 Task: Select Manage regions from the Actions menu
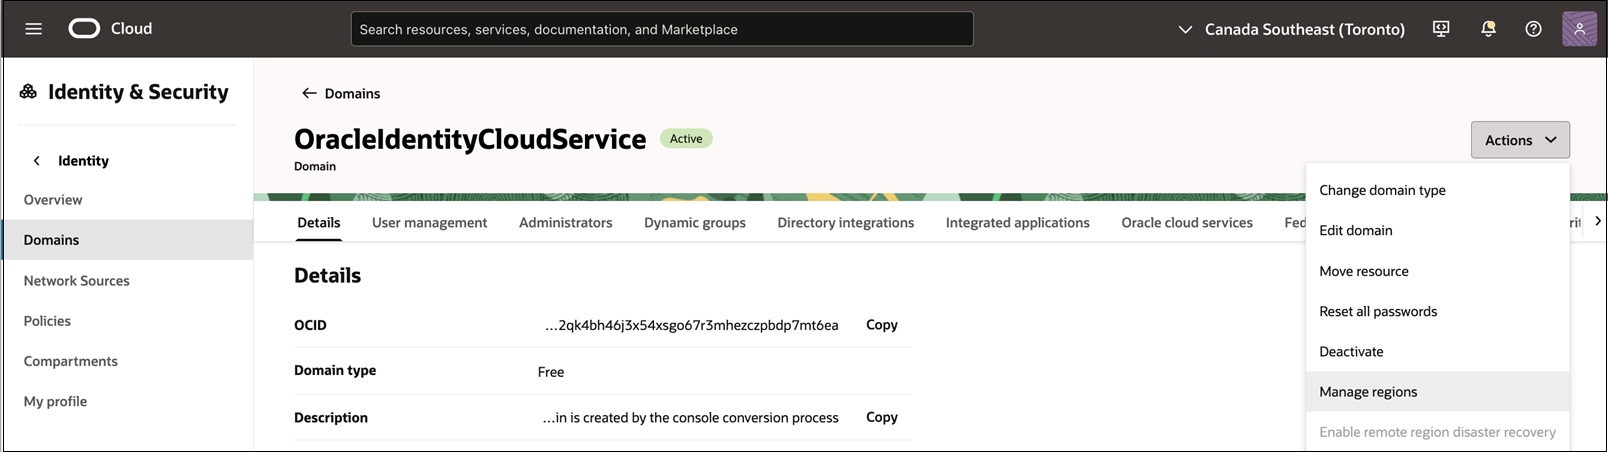coord(1367,392)
